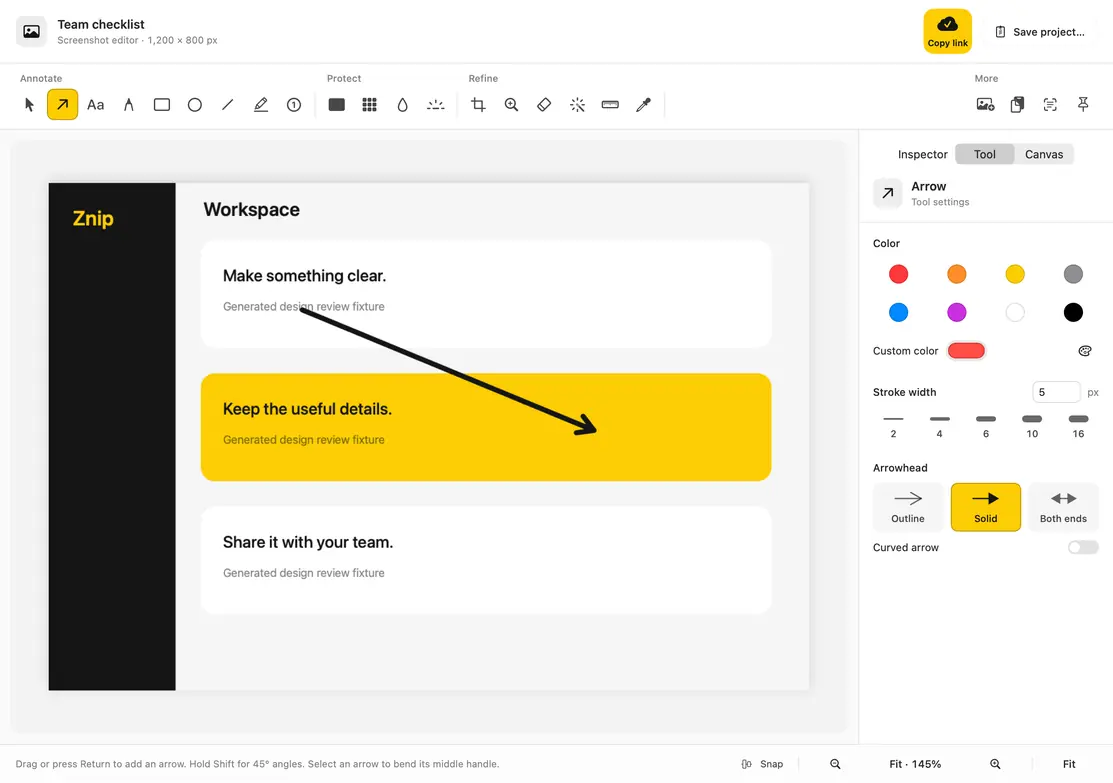Click the Fit · 145% zoom readout
This screenshot has width=1113, height=783.
[x=915, y=764]
